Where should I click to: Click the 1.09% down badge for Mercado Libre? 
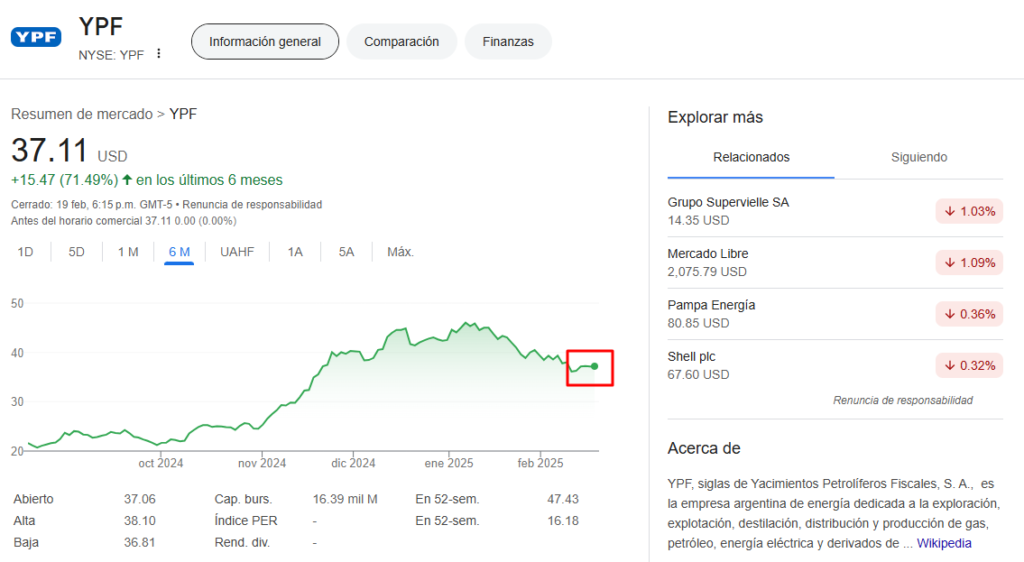click(969, 263)
